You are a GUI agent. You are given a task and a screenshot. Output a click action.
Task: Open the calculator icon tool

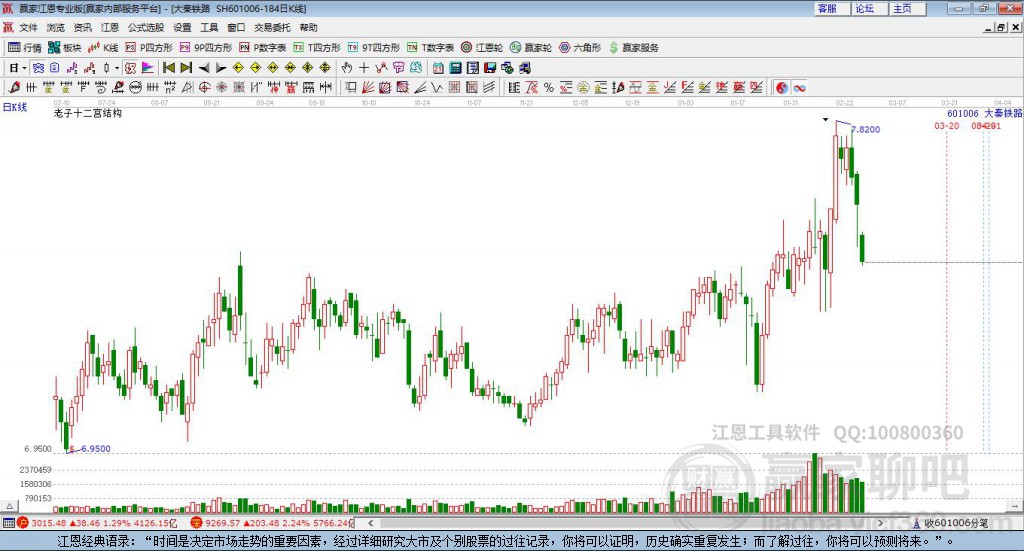[x=455, y=68]
